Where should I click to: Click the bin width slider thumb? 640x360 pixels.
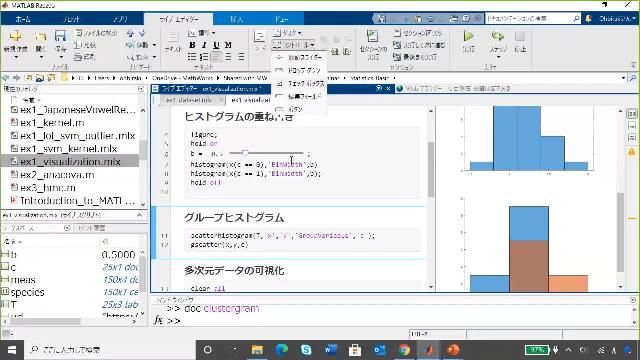point(245,153)
